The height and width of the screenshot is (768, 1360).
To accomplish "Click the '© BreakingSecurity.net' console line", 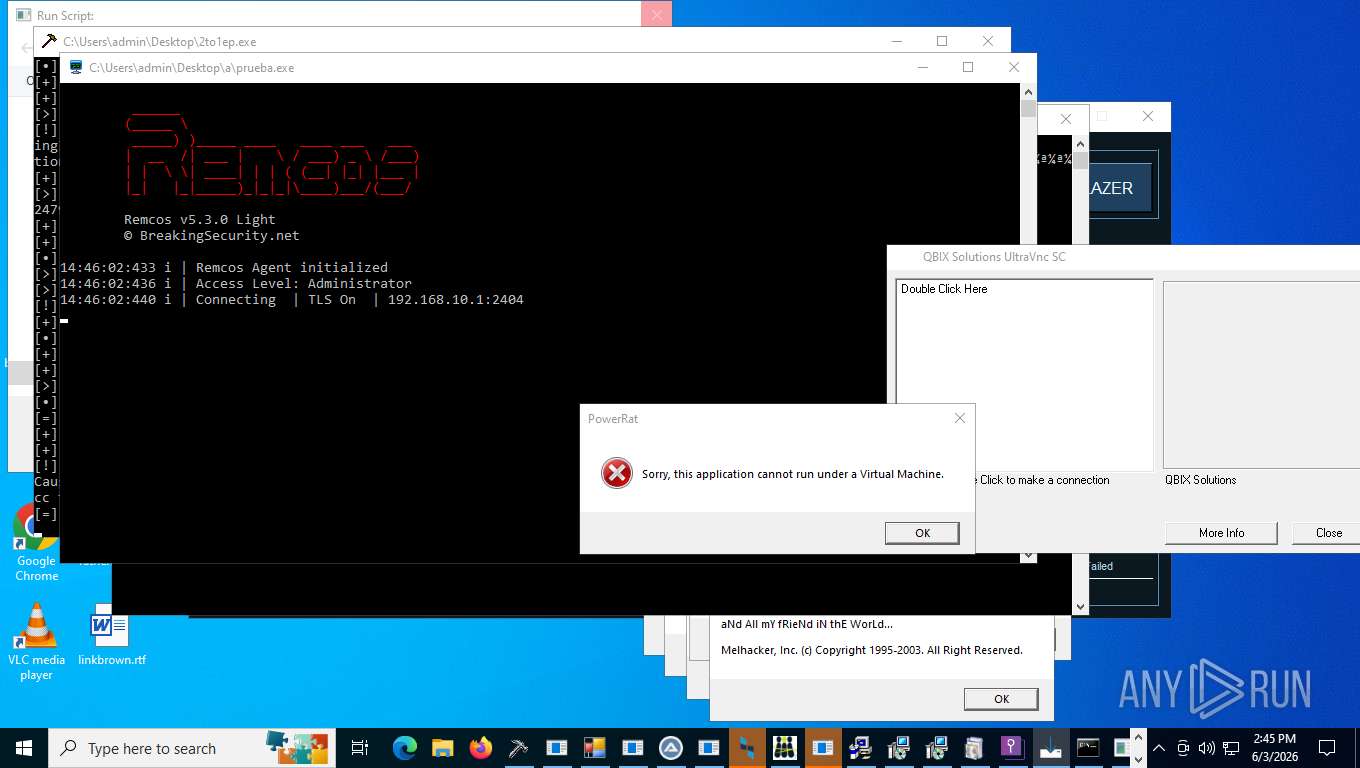I will 212,235.
